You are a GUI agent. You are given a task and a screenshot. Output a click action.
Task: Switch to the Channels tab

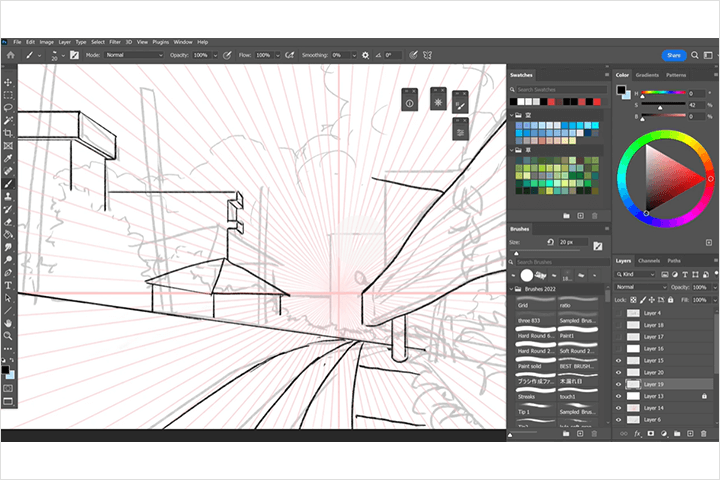pyautogui.click(x=649, y=261)
